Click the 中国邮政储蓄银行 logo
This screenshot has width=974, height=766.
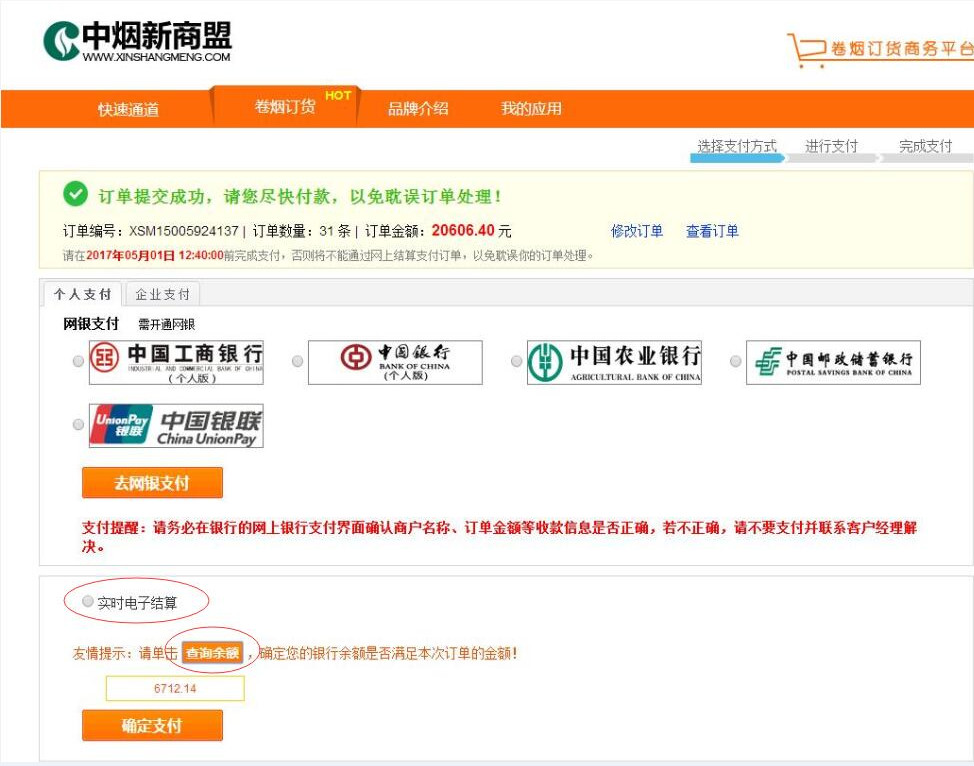(833, 362)
